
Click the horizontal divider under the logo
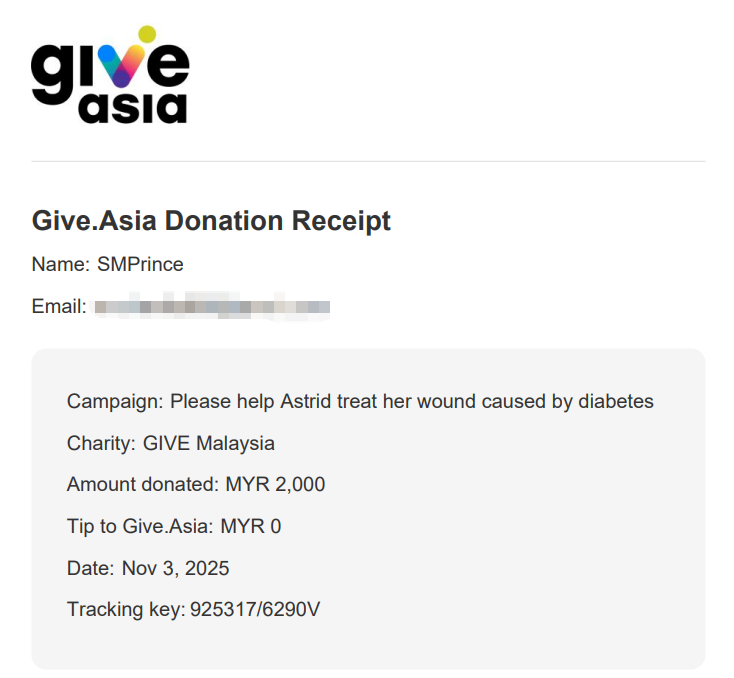pos(368,162)
